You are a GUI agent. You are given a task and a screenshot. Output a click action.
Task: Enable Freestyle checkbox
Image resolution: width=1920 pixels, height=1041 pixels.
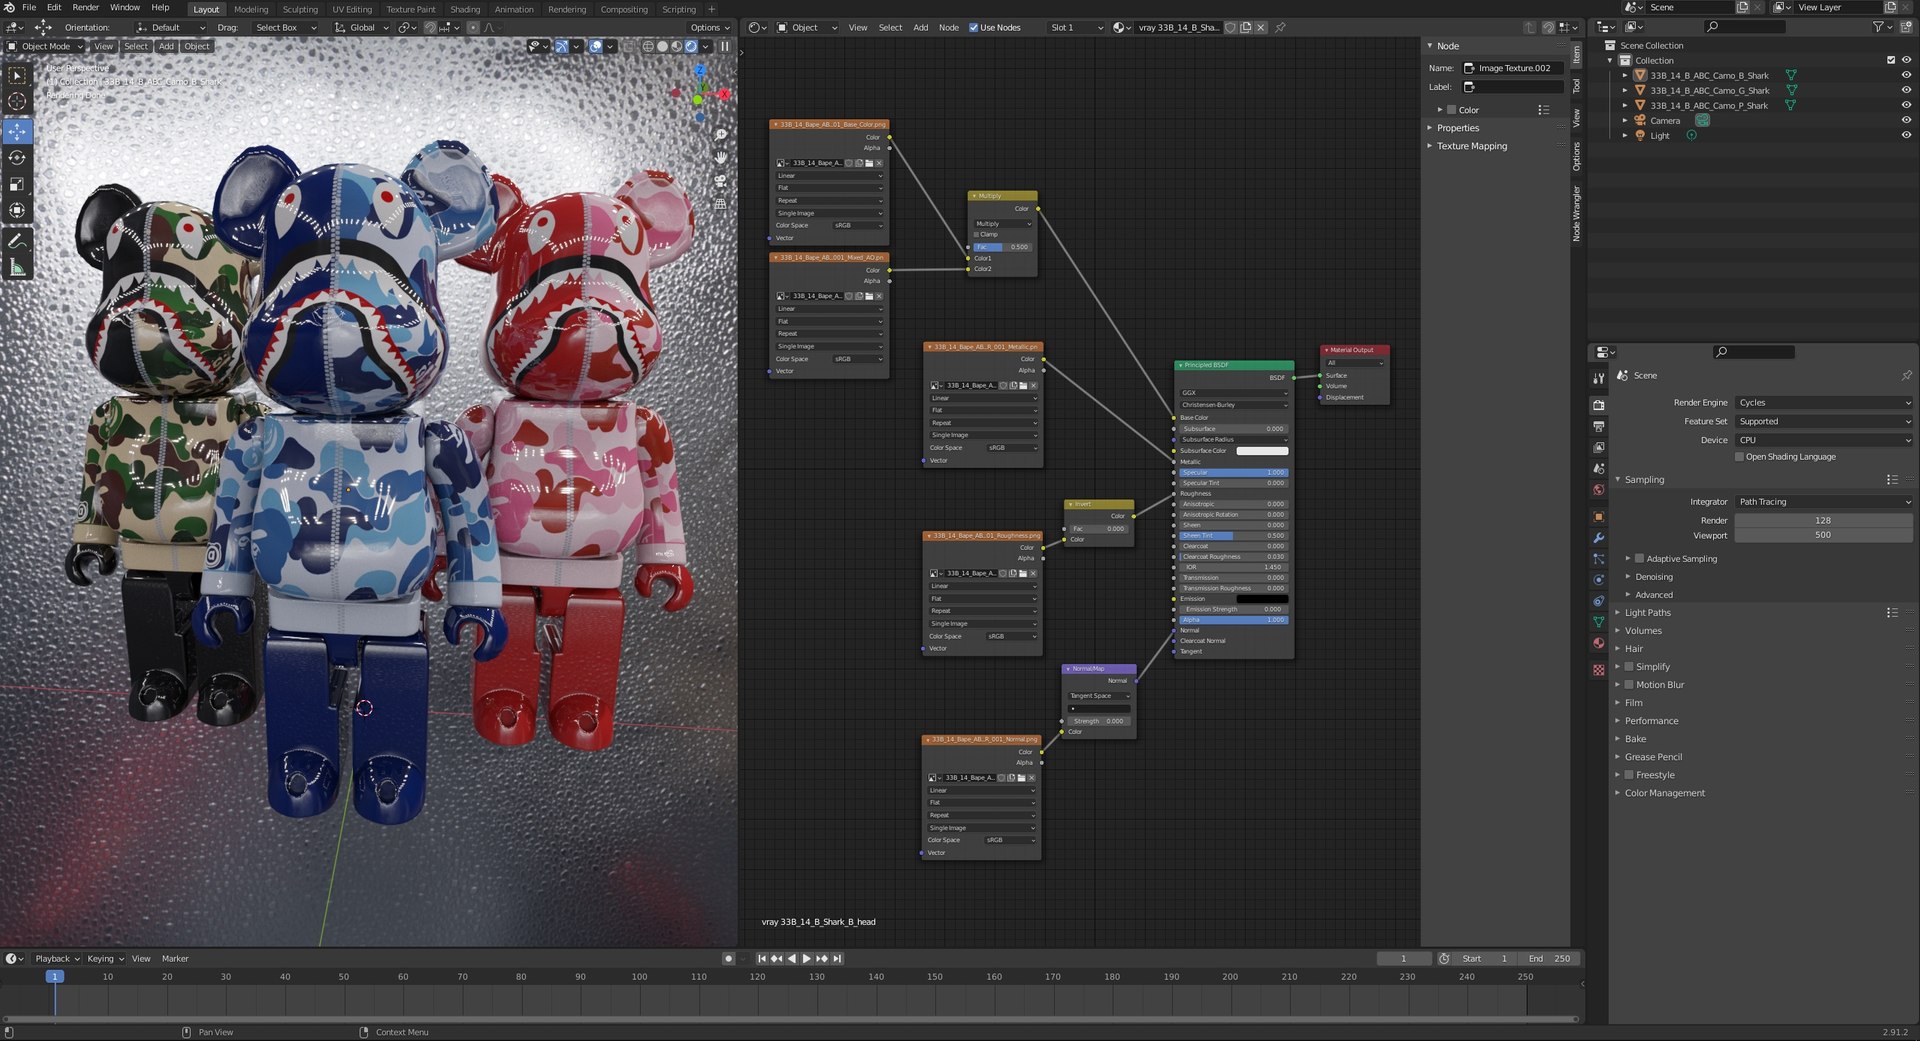[1630, 775]
